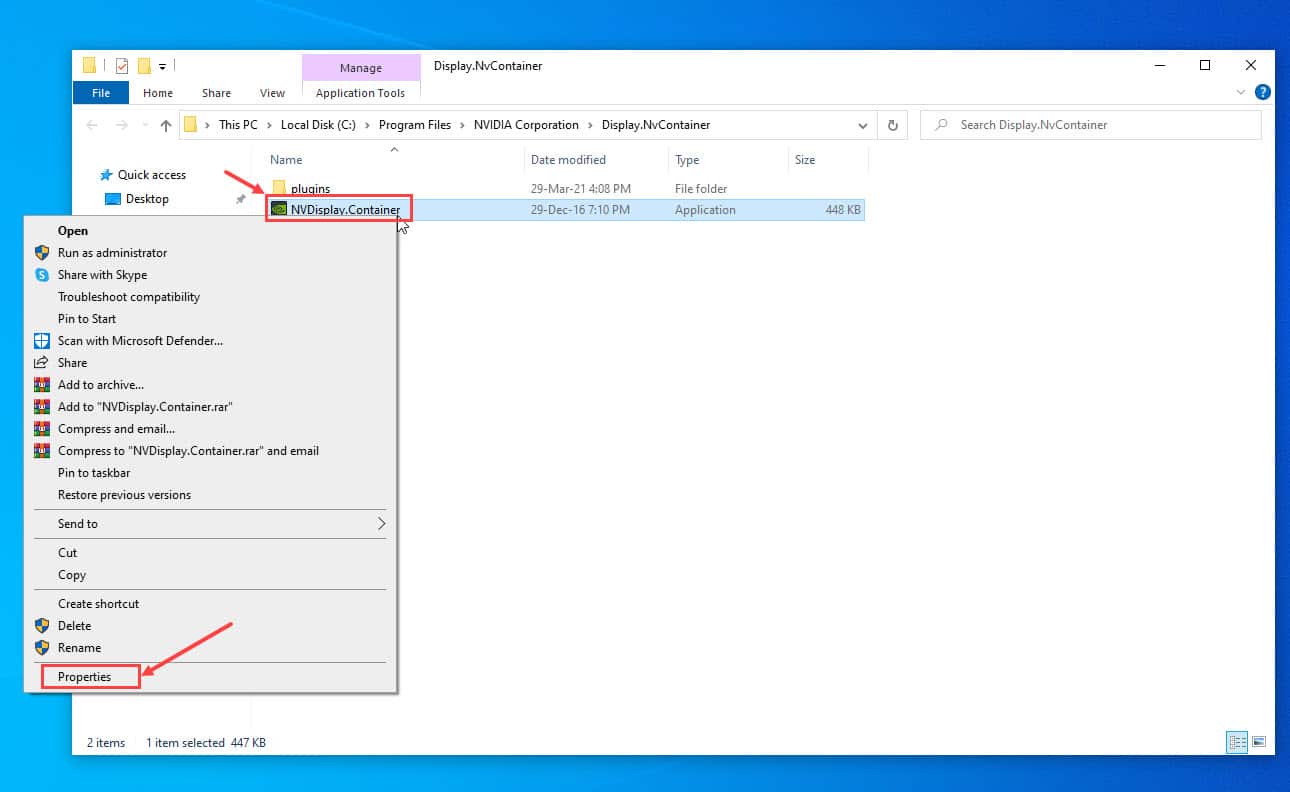1290x792 pixels.
Task: Click the File folder type cell
Action: point(701,188)
